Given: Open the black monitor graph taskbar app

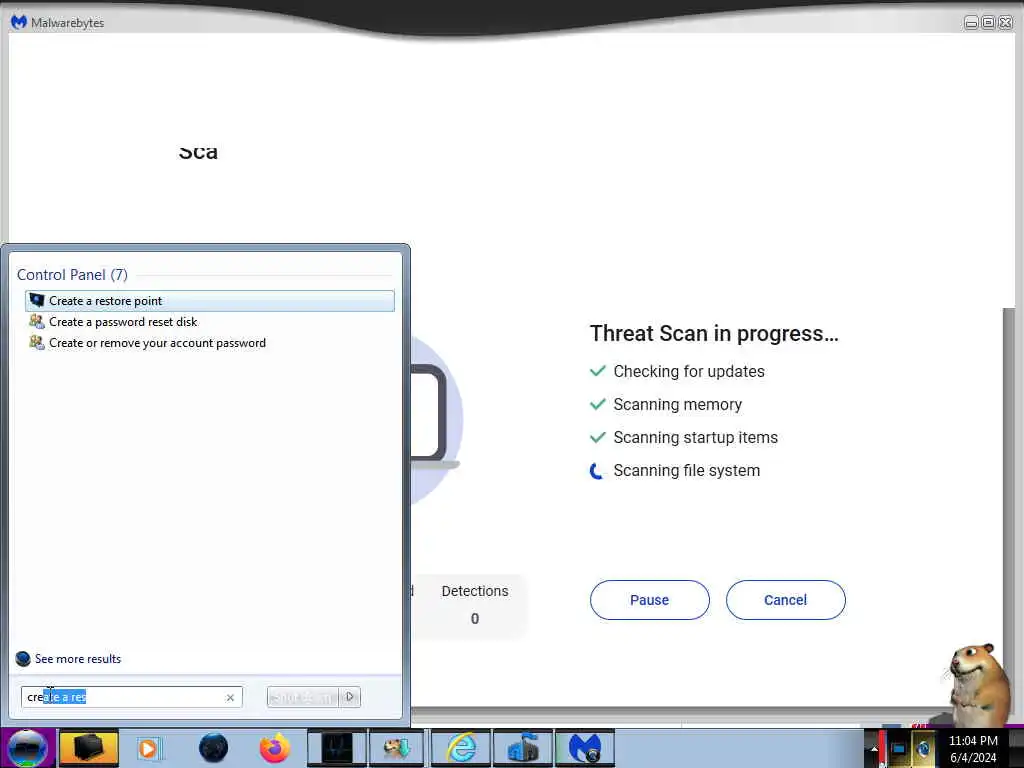Looking at the screenshot, I should tap(337, 748).
